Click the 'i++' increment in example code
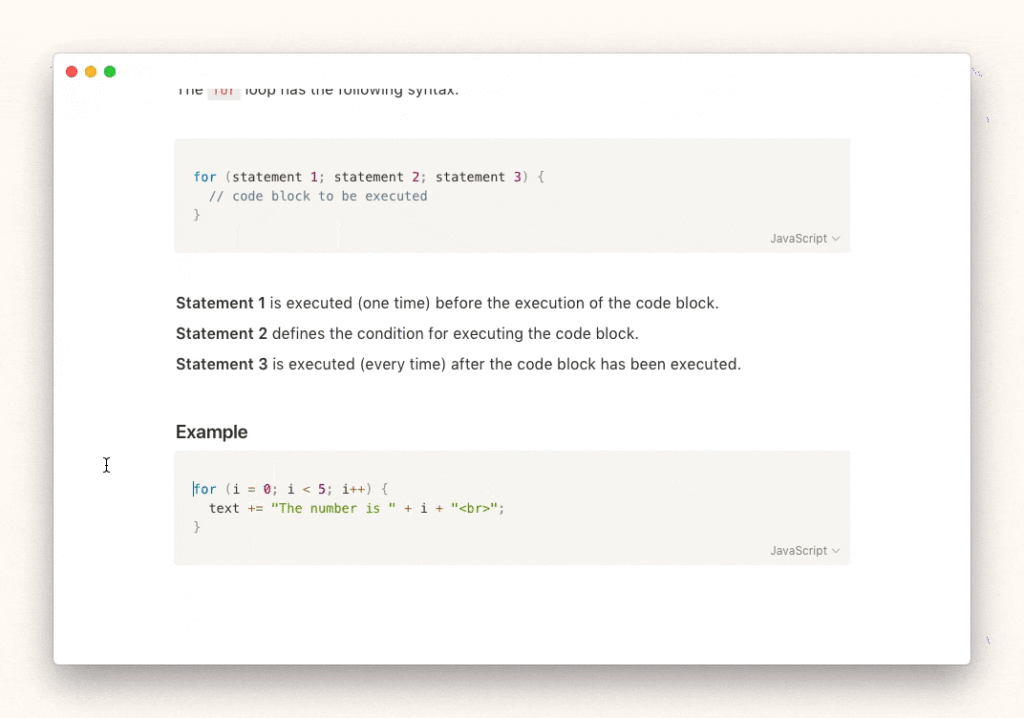Screen dimensions: 1024x718 356,489
